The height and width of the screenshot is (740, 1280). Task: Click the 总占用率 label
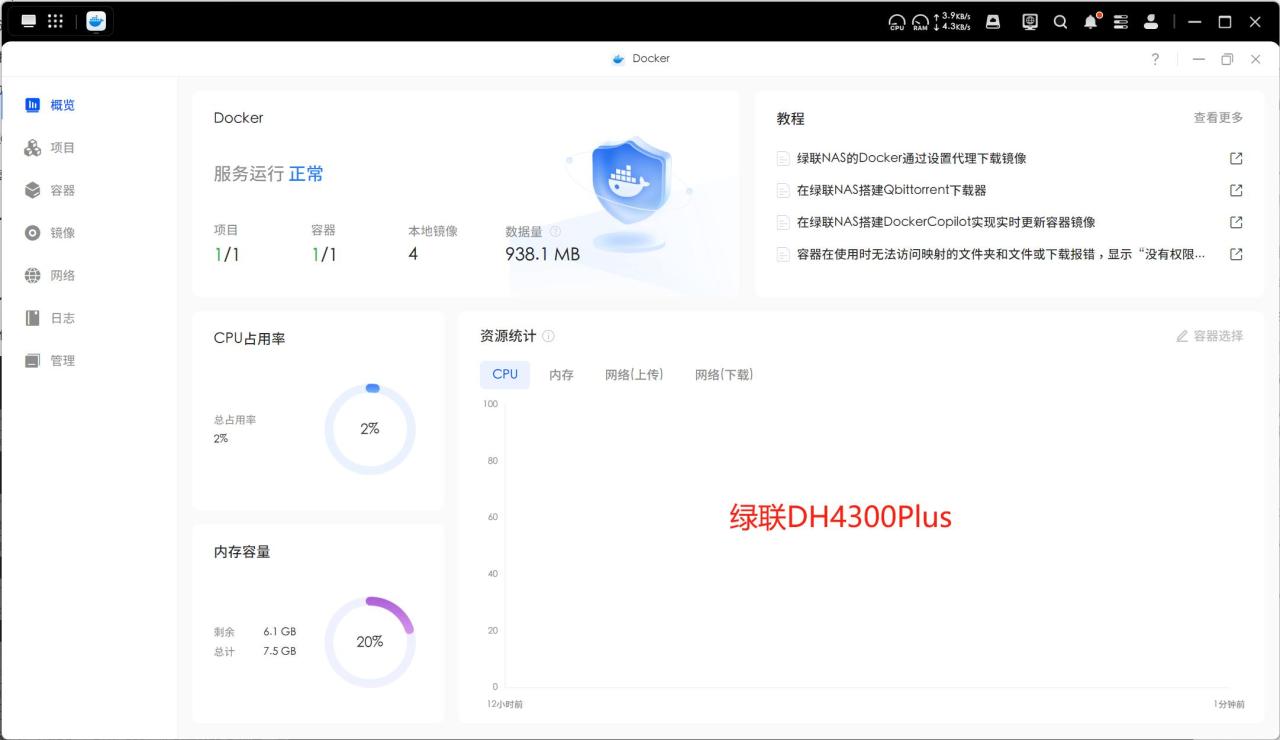(x=235, y=420)
